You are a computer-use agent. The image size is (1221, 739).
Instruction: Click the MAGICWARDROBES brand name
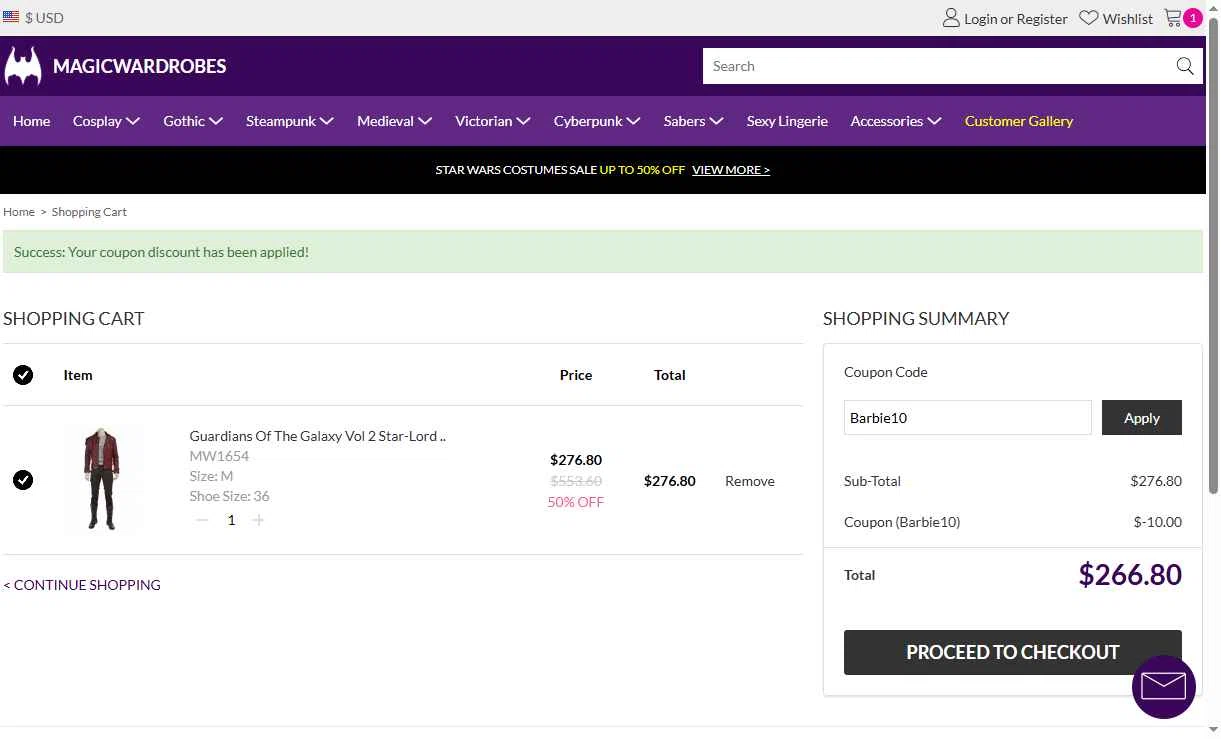pyautogui.click(x=139, y=66)
